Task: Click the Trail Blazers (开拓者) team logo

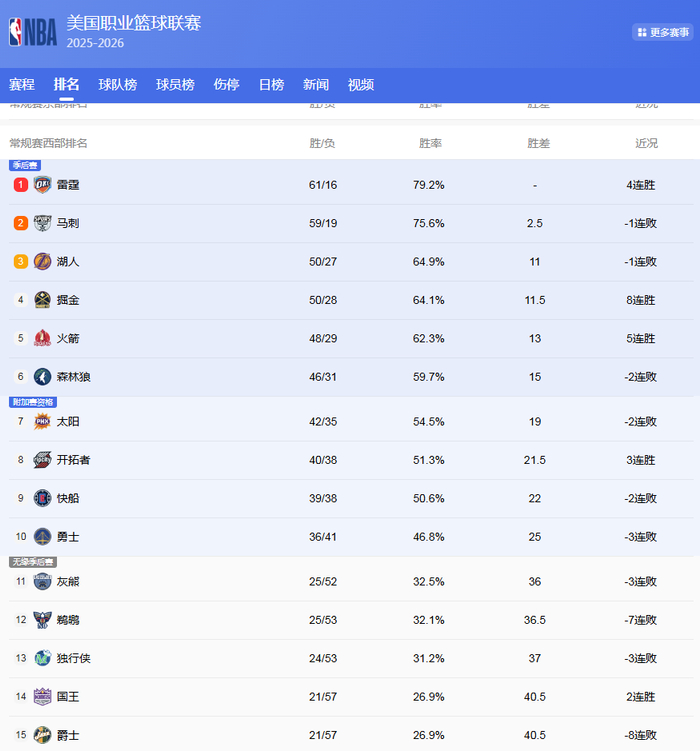Action: 42,460
